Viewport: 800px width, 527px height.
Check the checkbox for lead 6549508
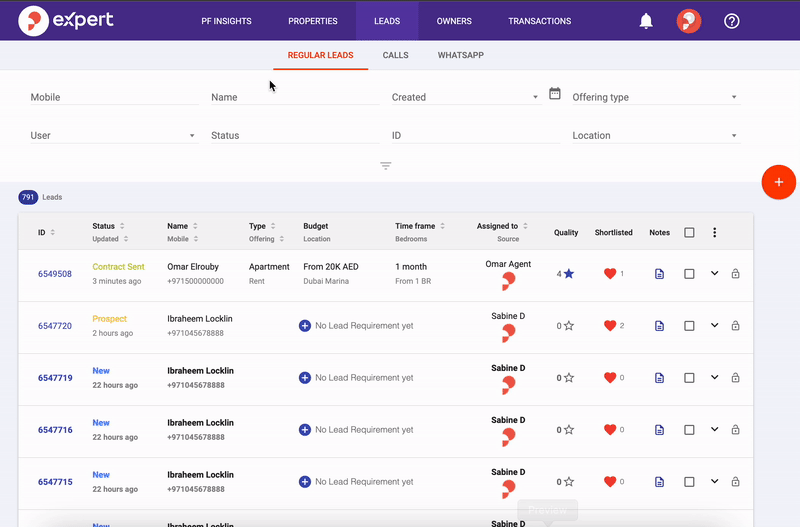(x=689, y=274)
